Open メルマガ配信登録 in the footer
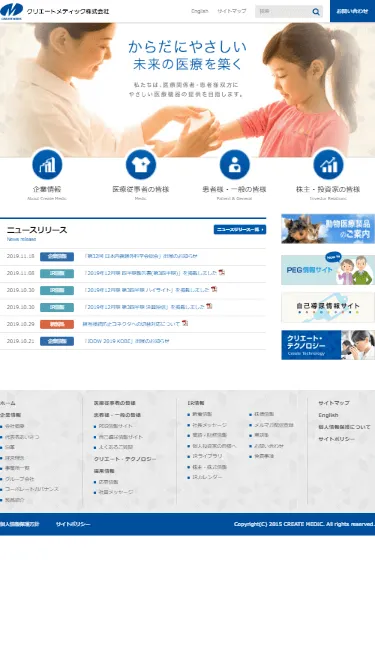 (x=274, y=425)
